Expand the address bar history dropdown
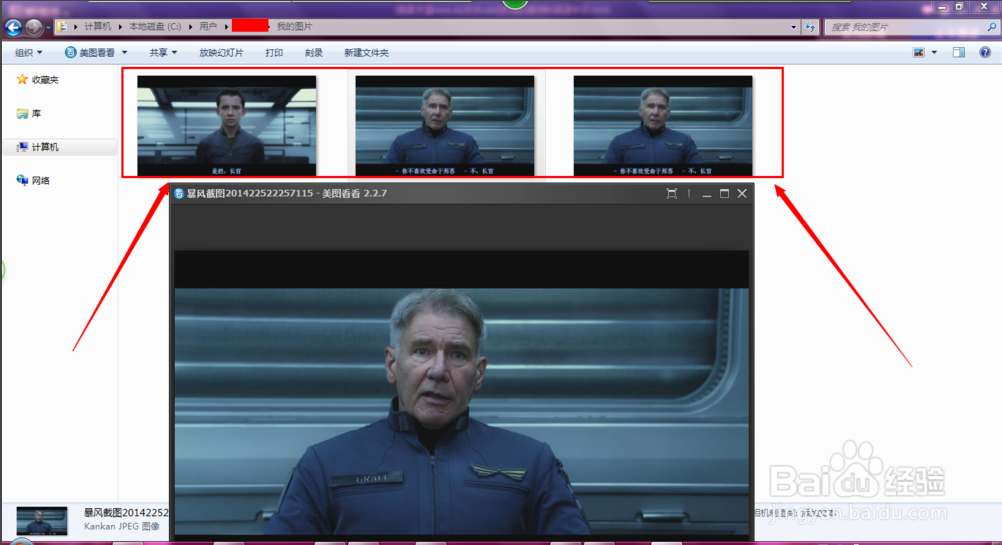Screen dimensions: 1002x545 pyautogui.click(x=794, y=27)
